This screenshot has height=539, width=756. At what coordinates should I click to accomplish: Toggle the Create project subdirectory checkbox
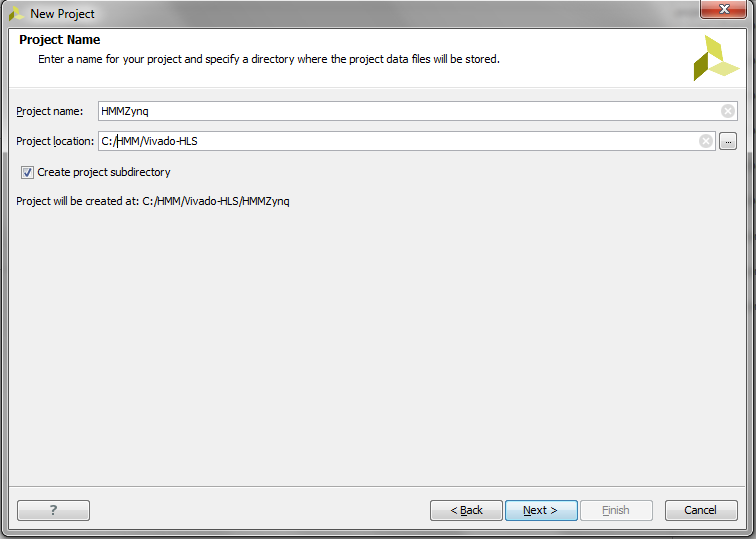click(27, 172)
